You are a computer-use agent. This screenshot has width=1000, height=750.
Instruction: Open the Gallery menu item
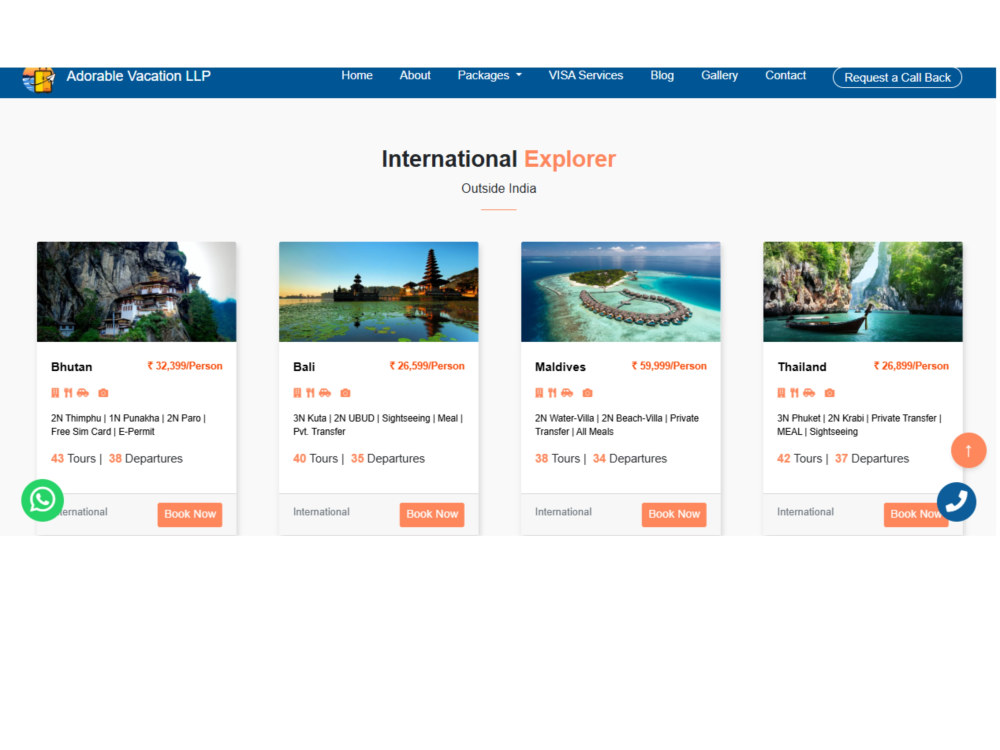pyautogui.click(x=719, y=75)
